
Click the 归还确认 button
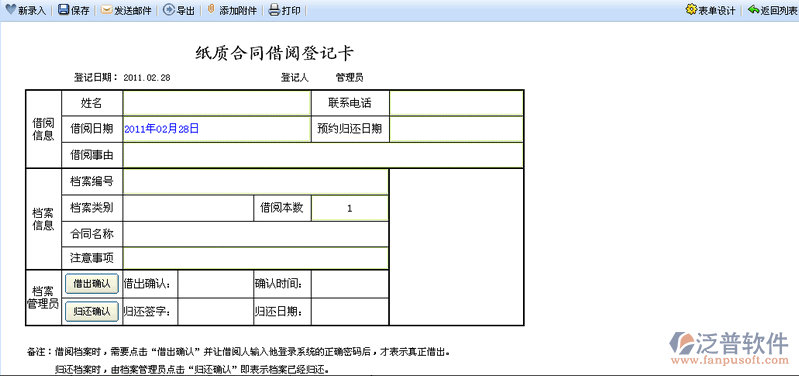coord(92,311)
